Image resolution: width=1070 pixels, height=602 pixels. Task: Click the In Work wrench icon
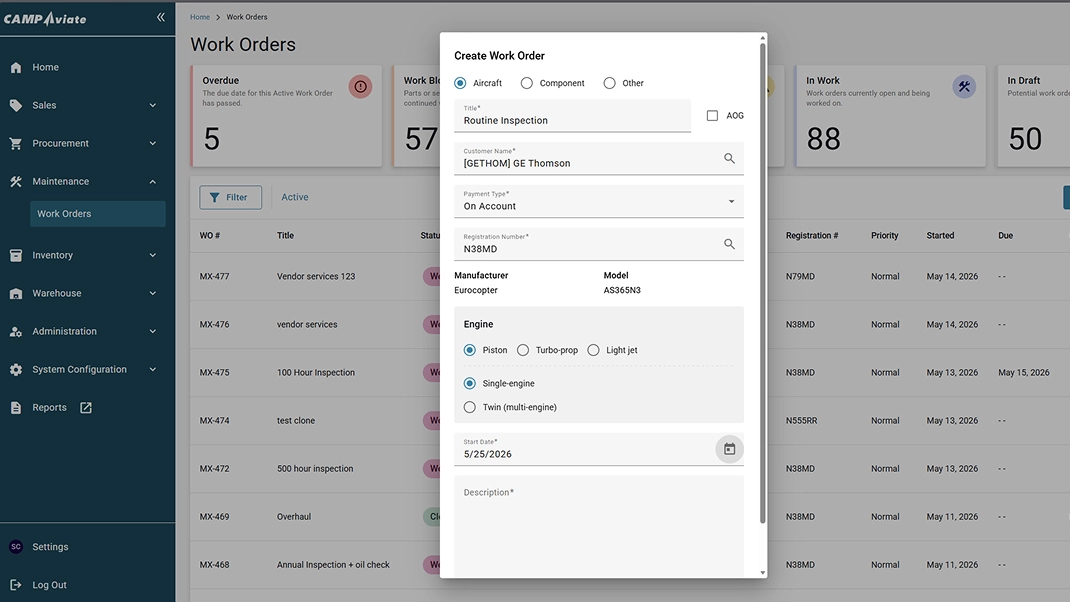coord(964,87)
